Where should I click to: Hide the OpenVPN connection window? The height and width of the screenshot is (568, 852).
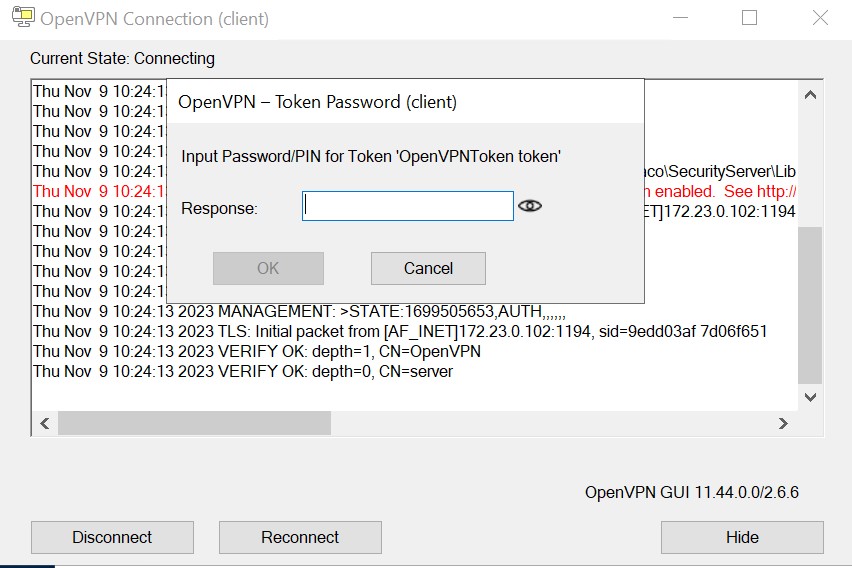click(x=742, y=538)
